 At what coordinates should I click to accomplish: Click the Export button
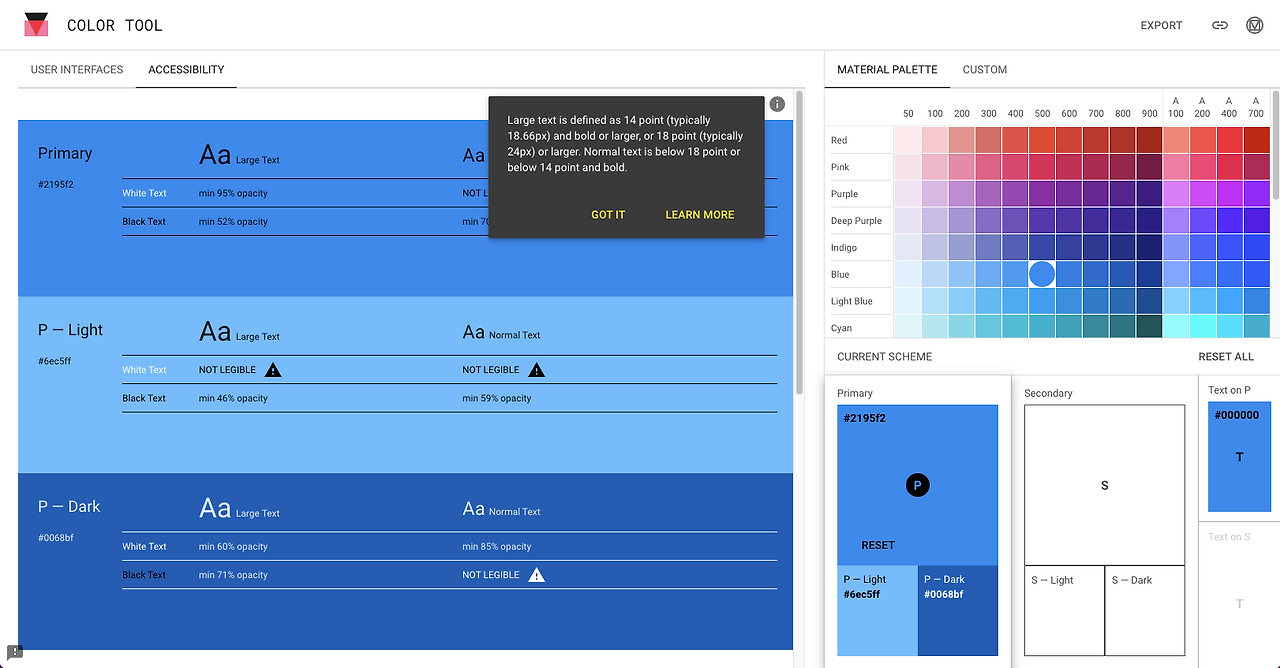[1161, 25]
